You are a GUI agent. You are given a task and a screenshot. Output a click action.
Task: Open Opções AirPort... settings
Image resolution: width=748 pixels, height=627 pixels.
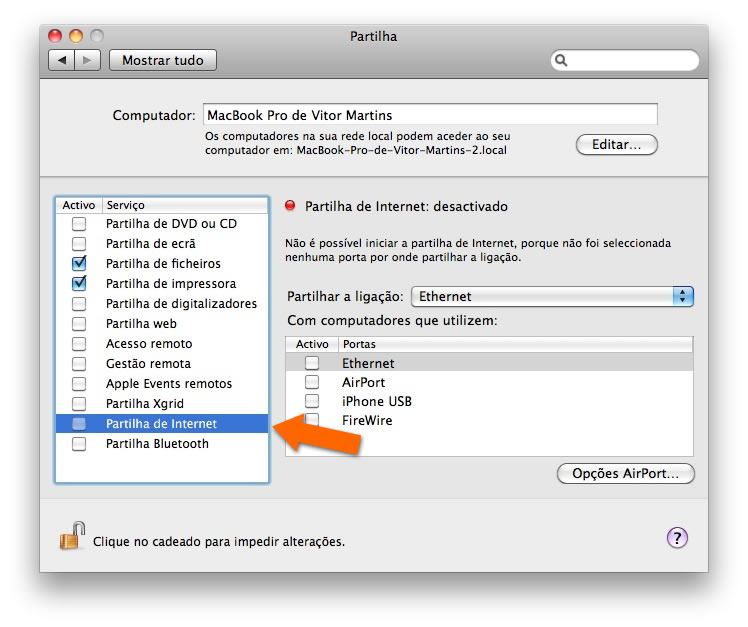(625, 473)
